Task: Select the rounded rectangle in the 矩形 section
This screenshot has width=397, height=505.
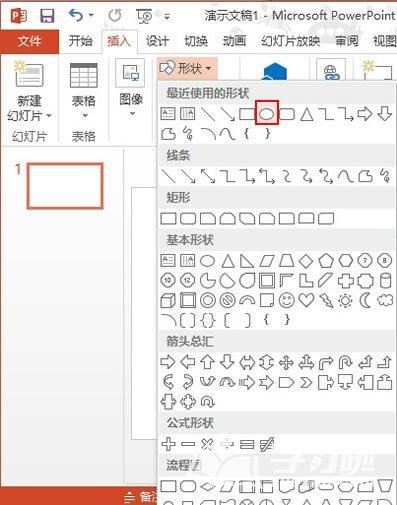Action: 188,219
